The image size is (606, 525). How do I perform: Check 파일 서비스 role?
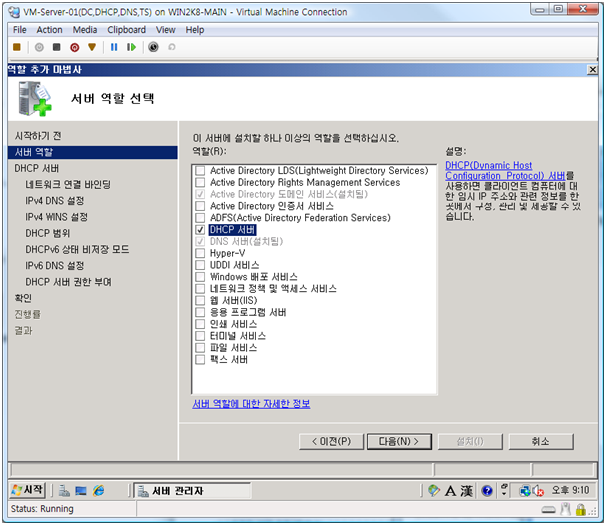(200, 348)
